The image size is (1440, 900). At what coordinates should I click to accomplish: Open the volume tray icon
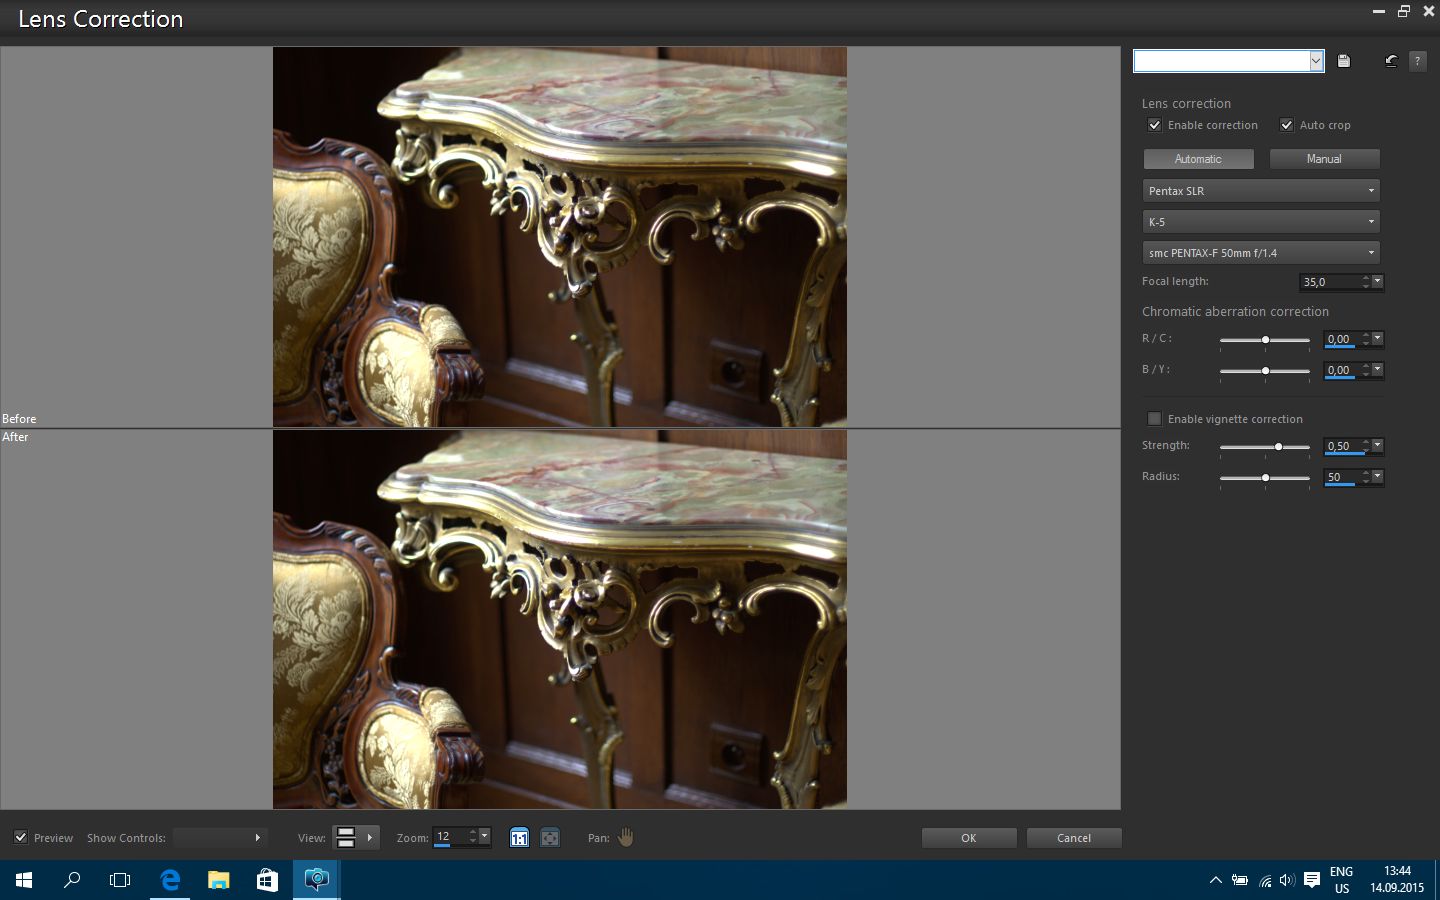1287,881
